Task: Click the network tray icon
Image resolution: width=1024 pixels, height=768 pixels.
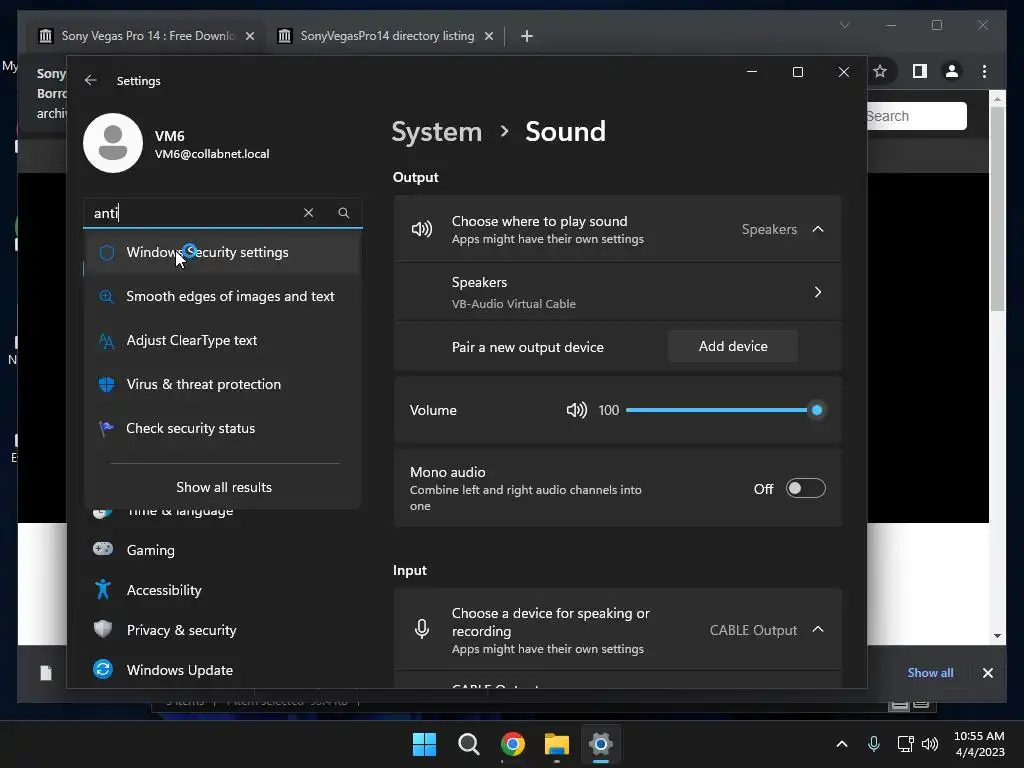Action: (905, 744)
